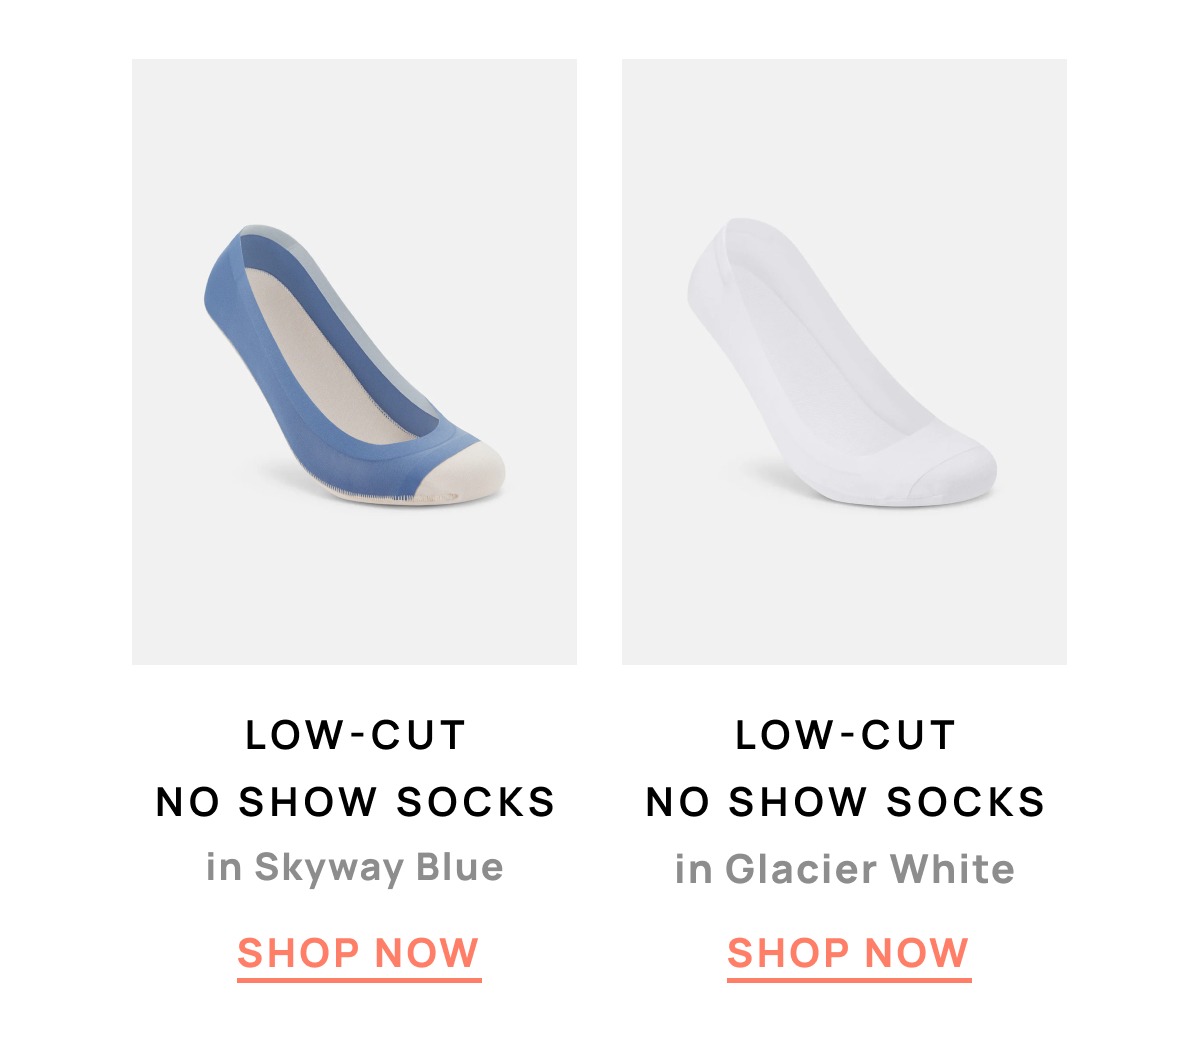
Task: Click gray background below the white sock
Action: [x=844, y=585]
